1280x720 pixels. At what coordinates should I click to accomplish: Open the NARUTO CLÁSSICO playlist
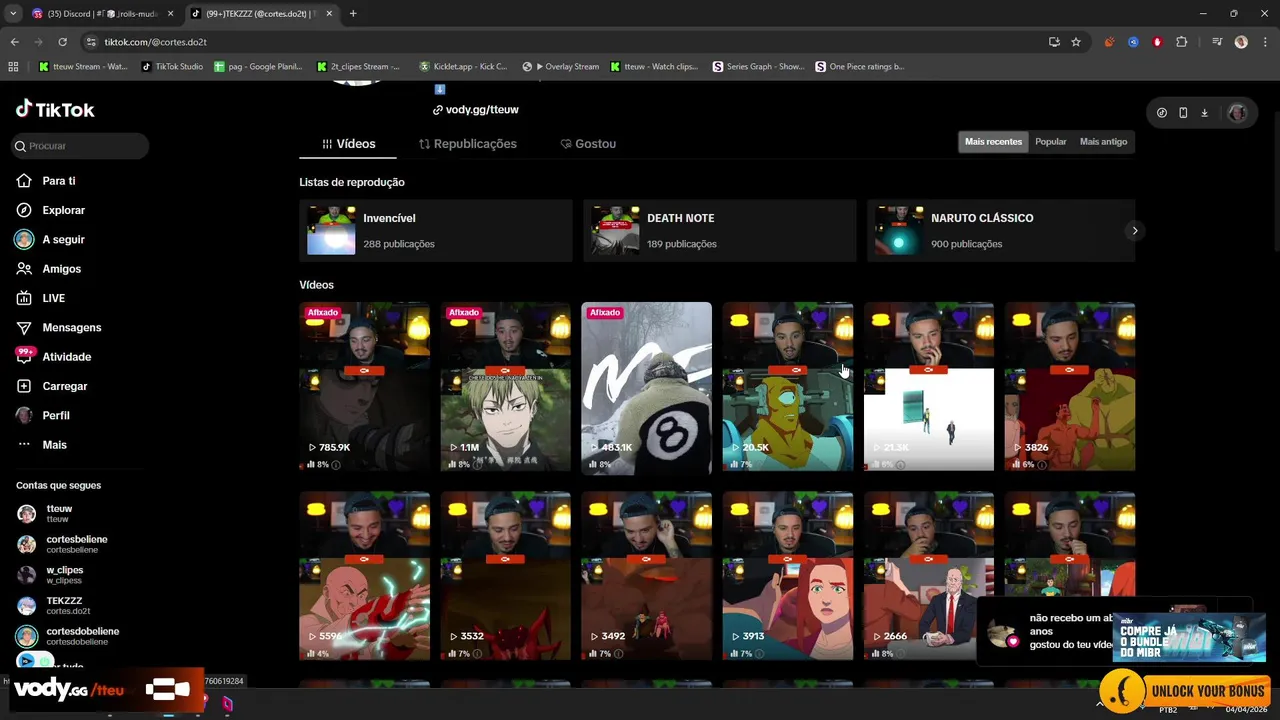tap(1001, 231)
